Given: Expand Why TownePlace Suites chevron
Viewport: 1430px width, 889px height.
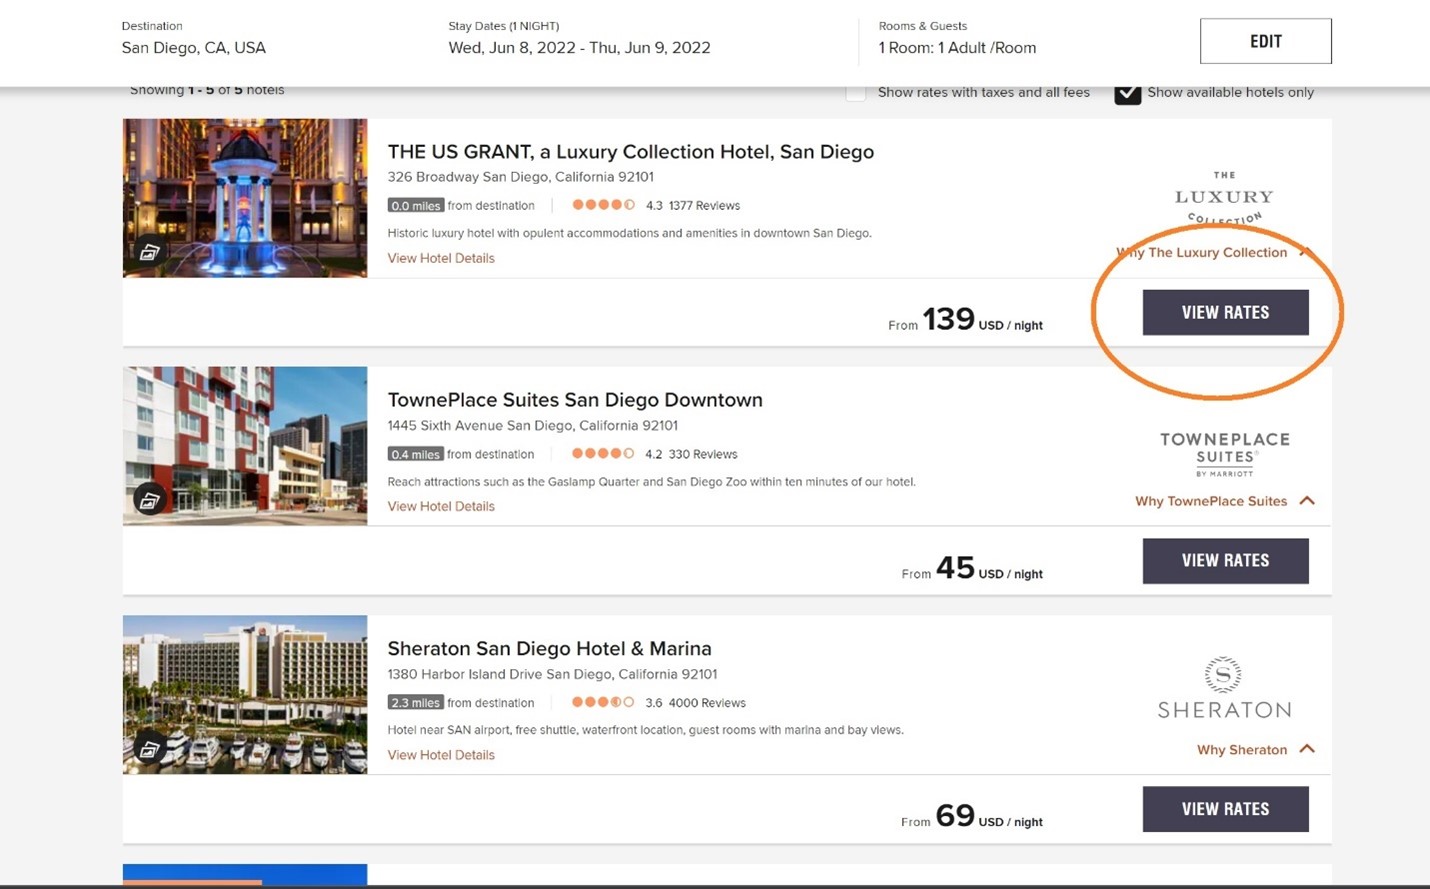Looking at the screenshot, I should (1307, 501).
